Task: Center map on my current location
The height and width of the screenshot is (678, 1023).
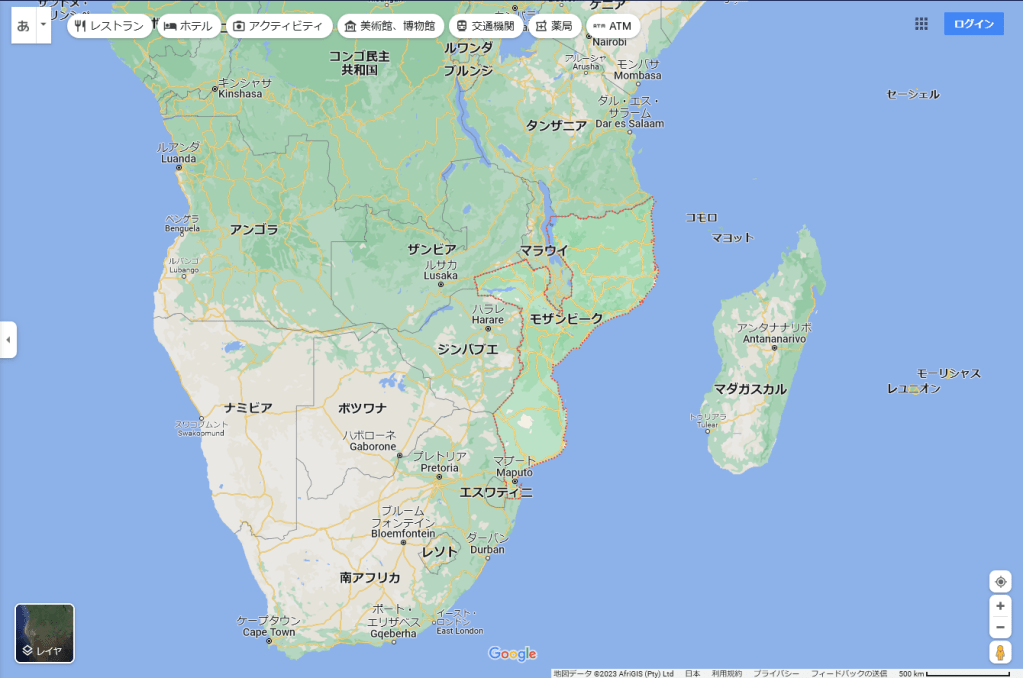Action: point(1000,582)
